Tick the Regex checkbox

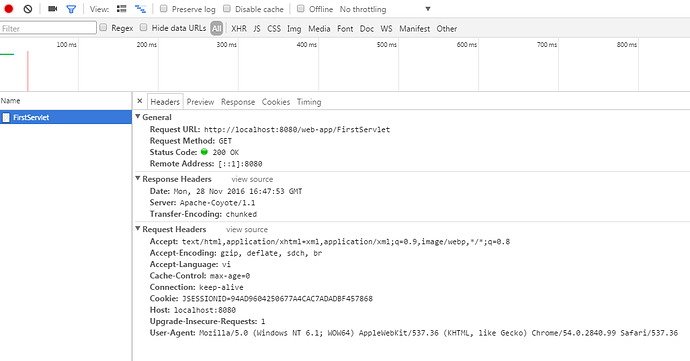[x=103, y=27]
